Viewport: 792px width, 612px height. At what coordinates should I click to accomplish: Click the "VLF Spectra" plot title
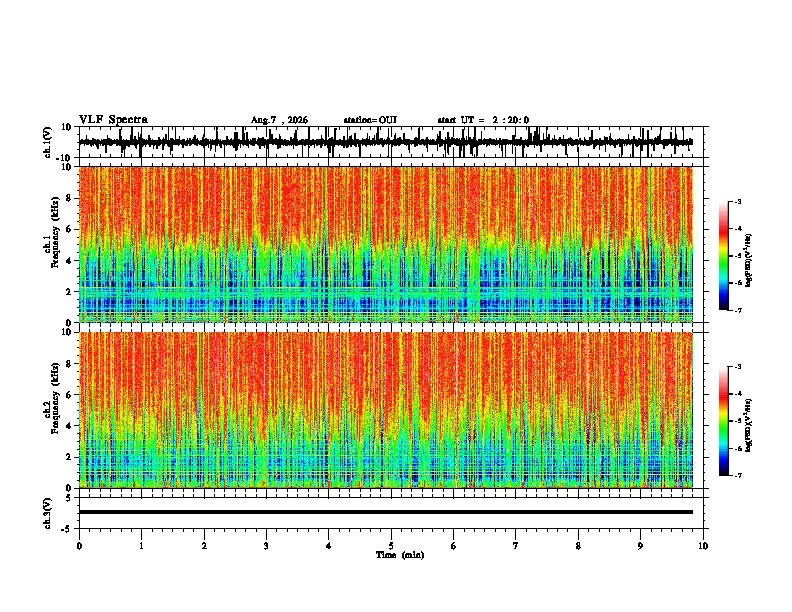tap(113, 120)
